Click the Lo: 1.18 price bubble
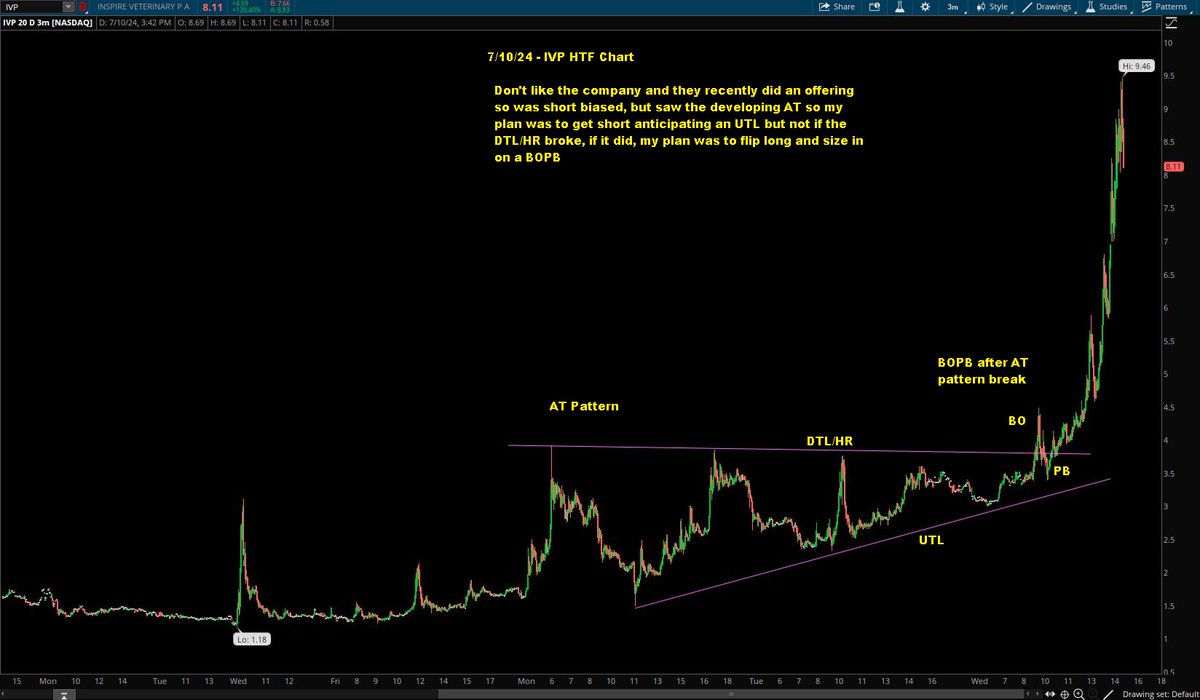The width and height of the screenshot is (1200, 700). point(253,637)
